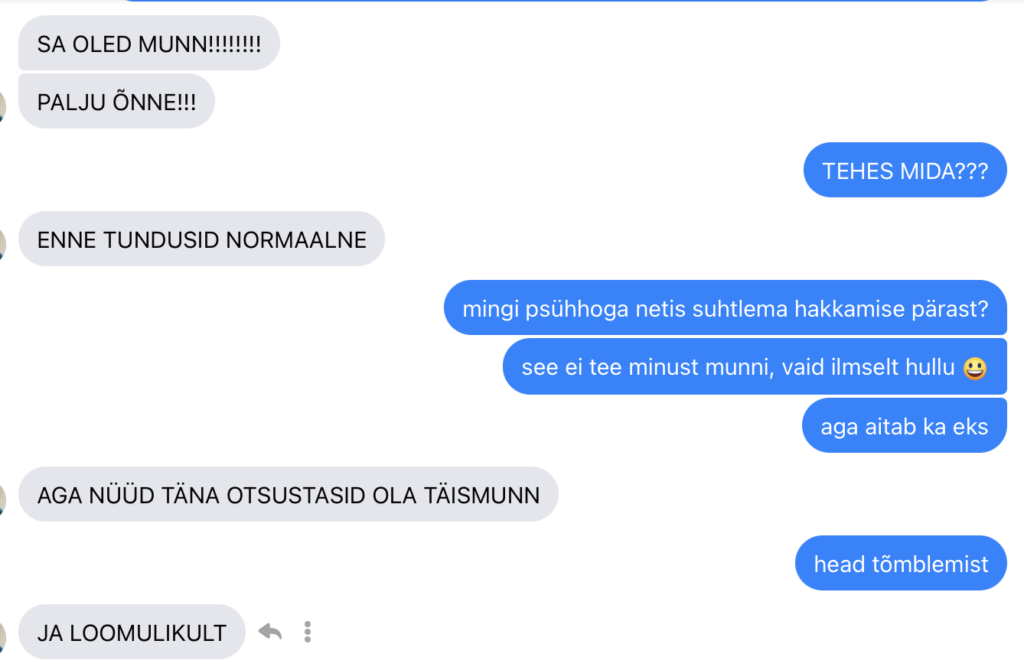Click the reply arrow next to JA LOOMULIKULT
The width and height of the screenshot is (1024, 670).
coord(270,631)
